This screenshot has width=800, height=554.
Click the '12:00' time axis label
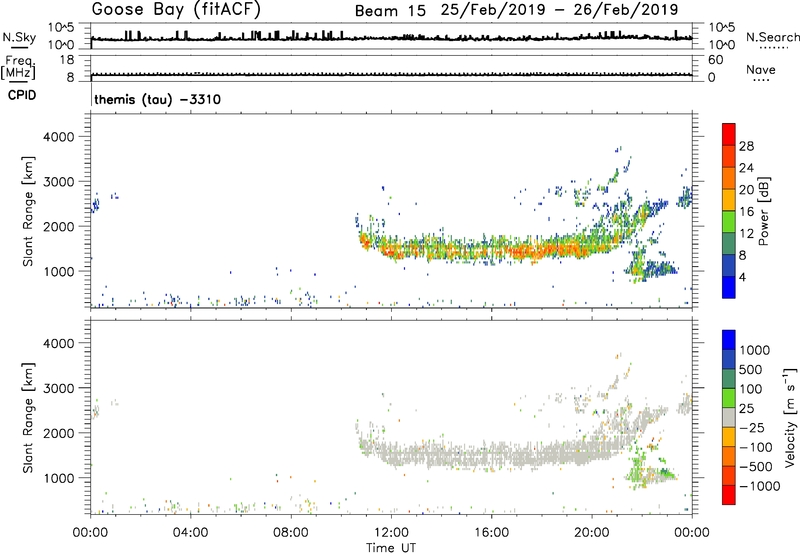(391, 533)
